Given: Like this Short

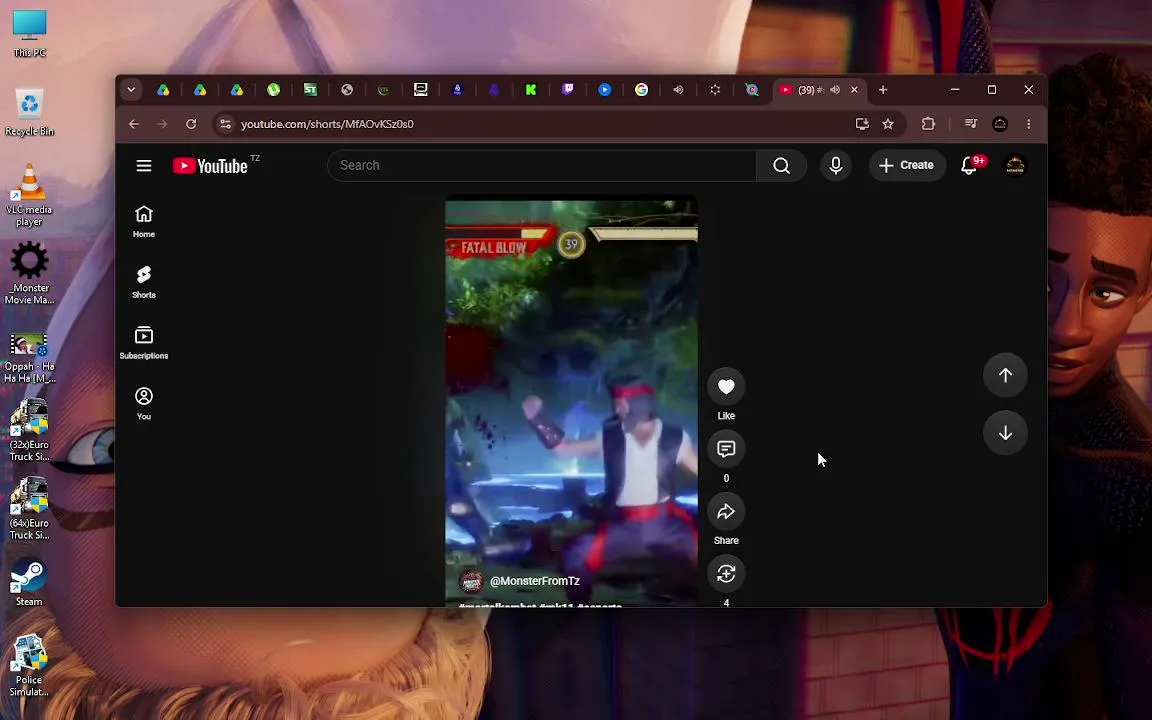Looking at the screenshot, I should (726, 386).
